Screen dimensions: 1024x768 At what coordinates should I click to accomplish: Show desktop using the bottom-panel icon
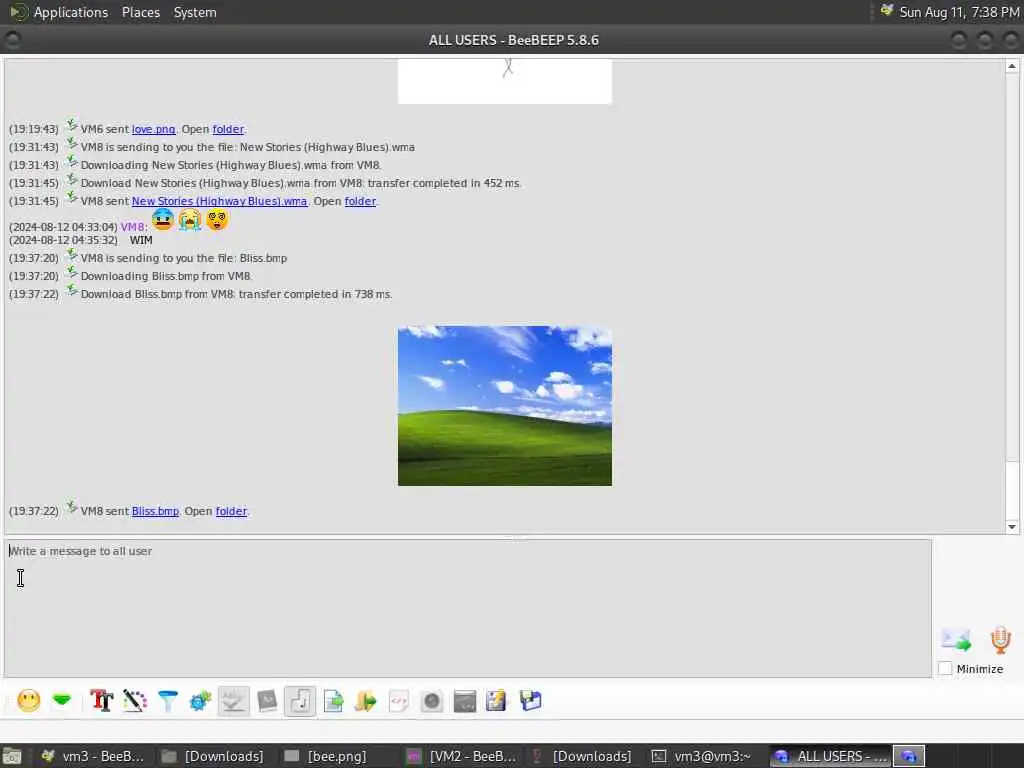(x=12, y=756)
